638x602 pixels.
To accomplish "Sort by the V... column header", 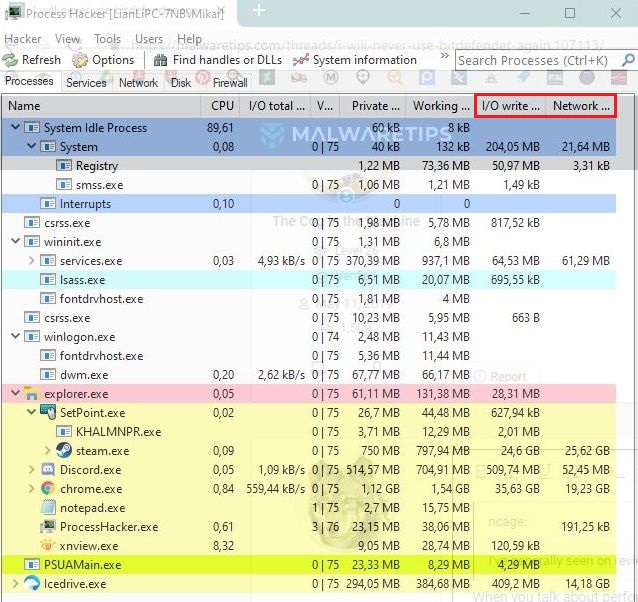I will pyautogui.click(x=325, y=106).
